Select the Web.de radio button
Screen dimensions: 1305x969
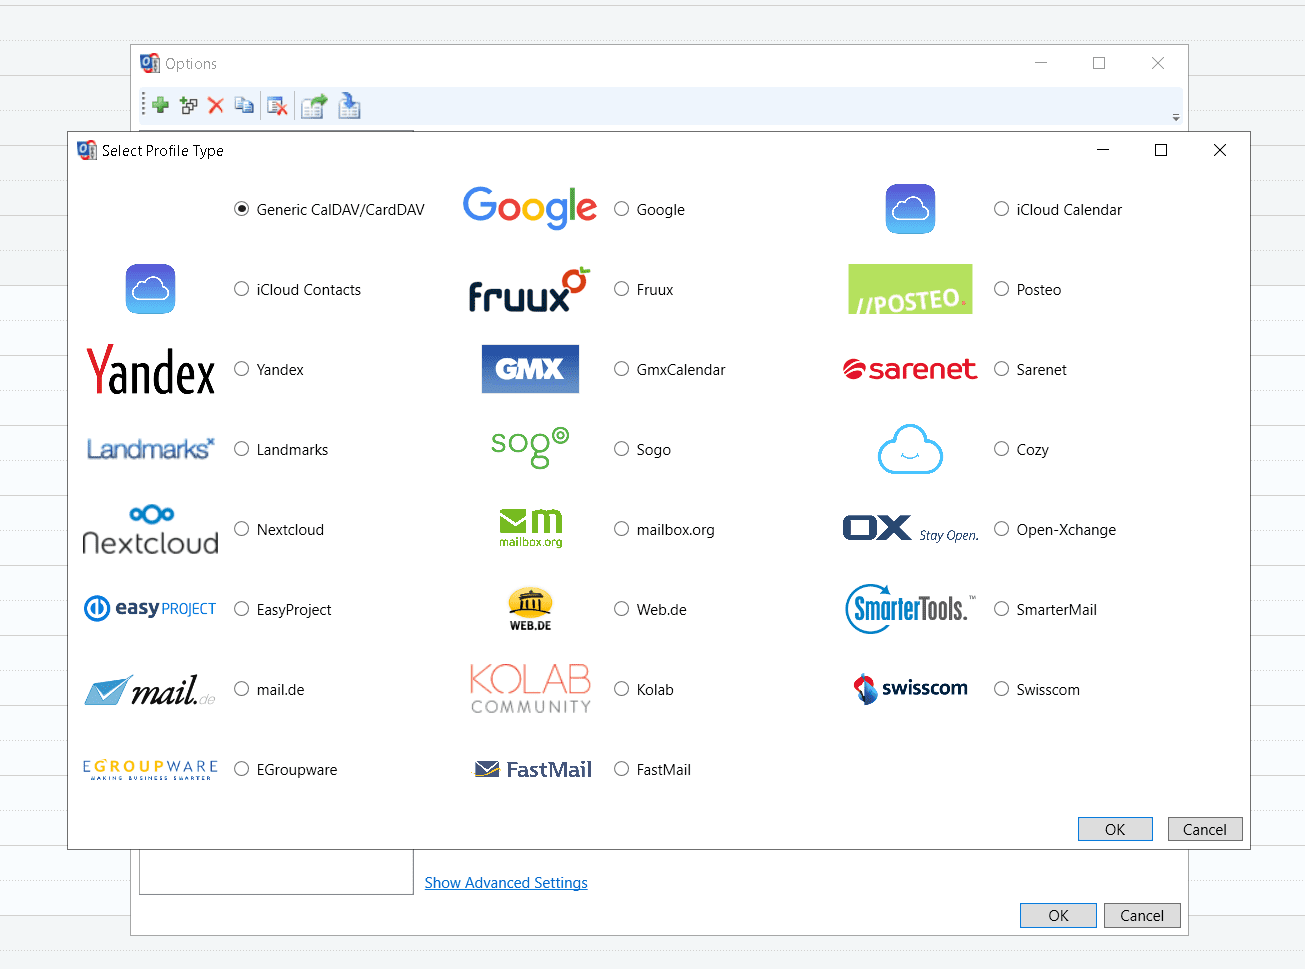click(x=650, y=609)
